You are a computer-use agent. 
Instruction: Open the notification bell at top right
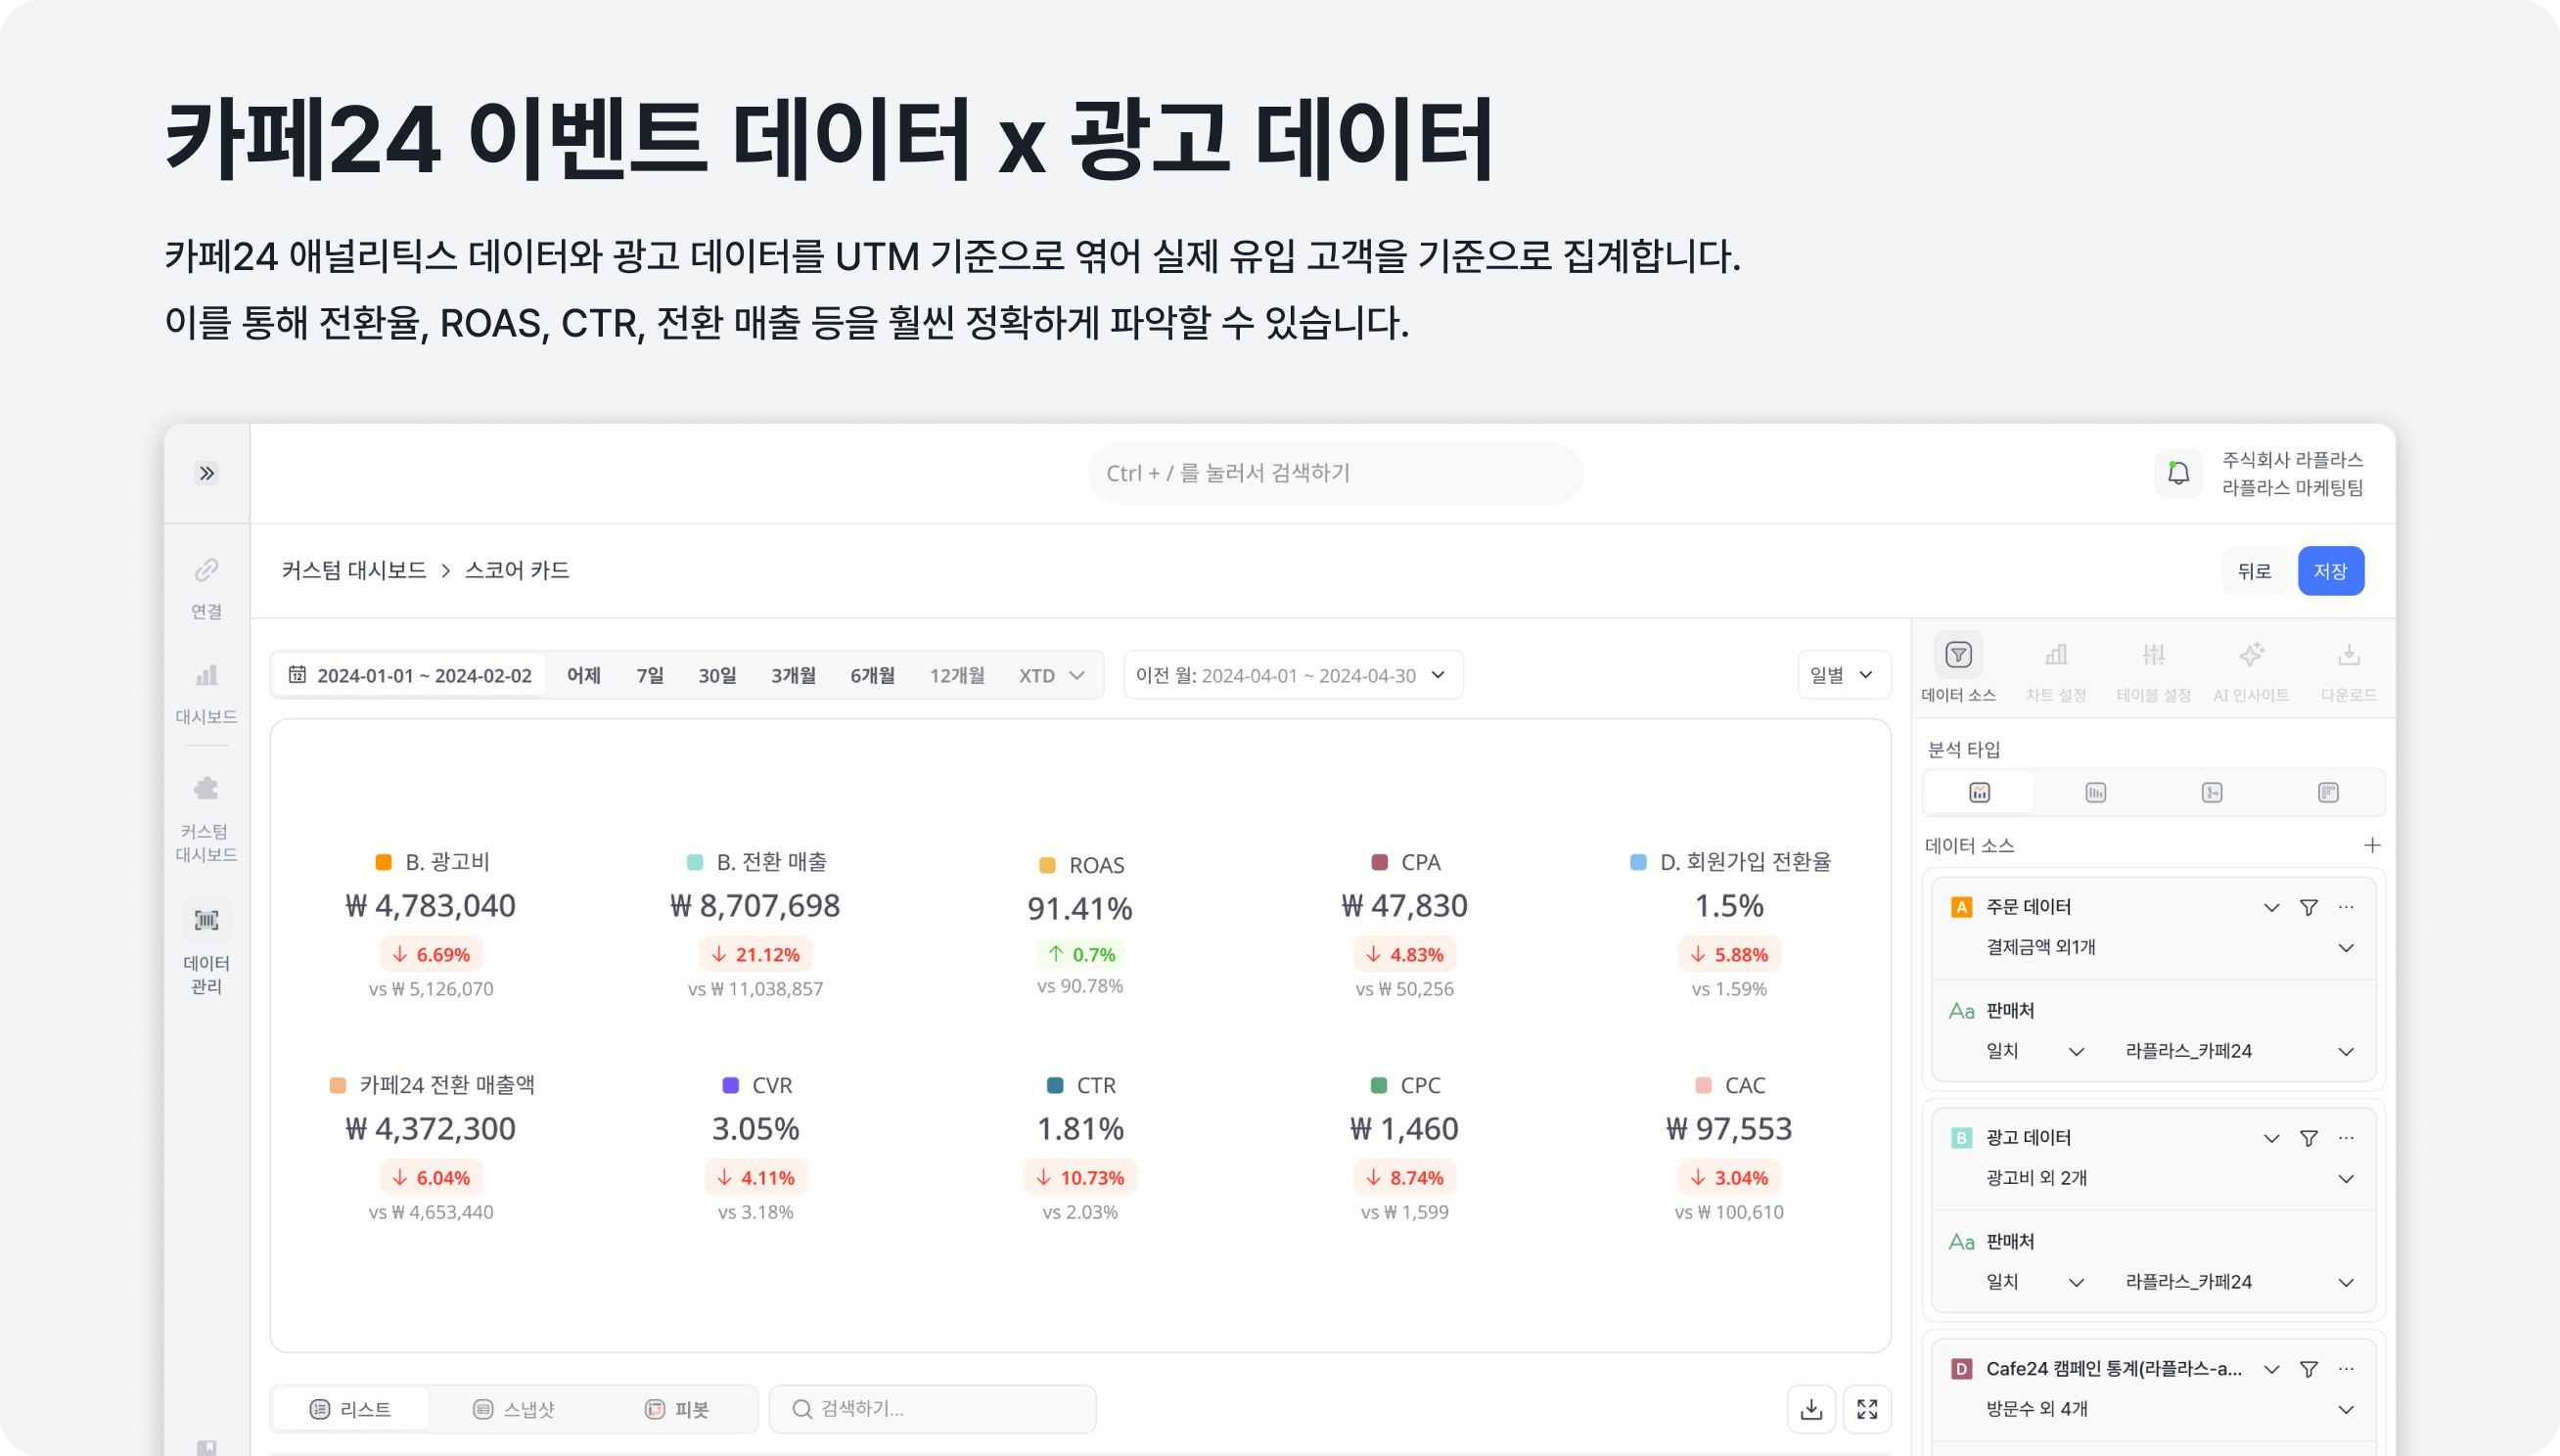(2179, 472)
